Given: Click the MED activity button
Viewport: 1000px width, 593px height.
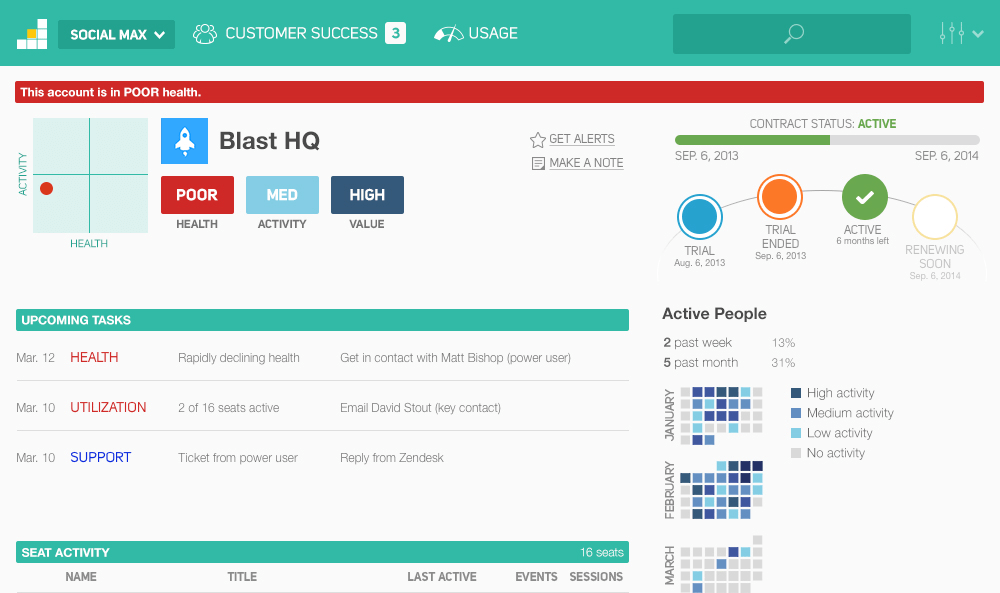Looking at the screenshot, I should [282, 195].
